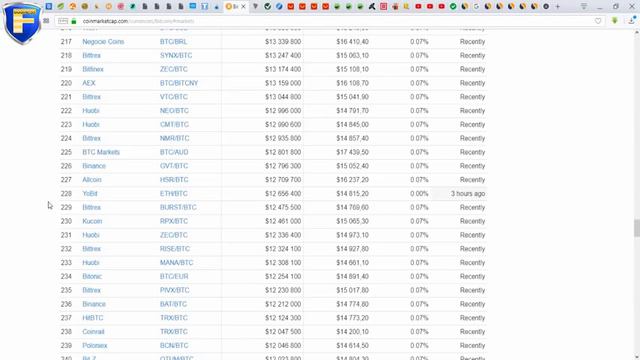Switch to the pink square icon tab
Viewport: 640px width, 360px height.
[383, 7]
